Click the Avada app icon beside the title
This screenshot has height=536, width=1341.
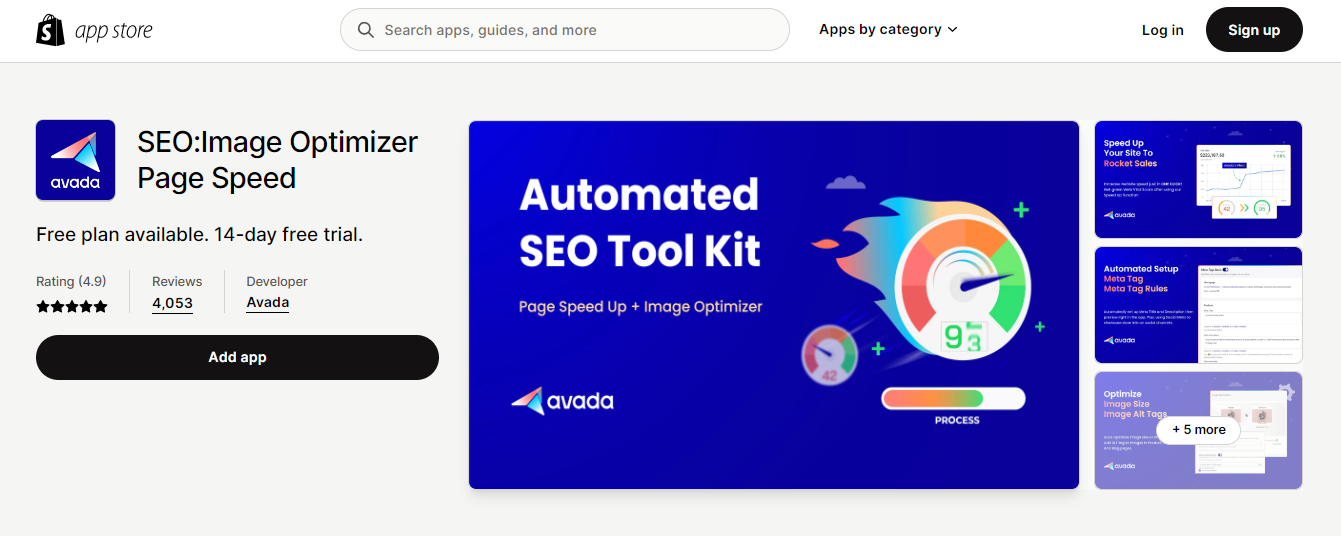coord(76,160)
